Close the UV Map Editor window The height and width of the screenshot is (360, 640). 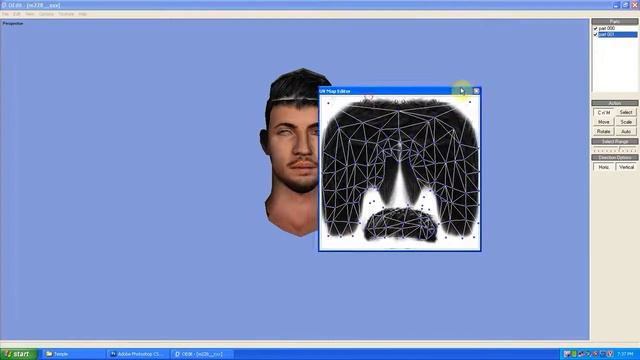click(476, 91)
